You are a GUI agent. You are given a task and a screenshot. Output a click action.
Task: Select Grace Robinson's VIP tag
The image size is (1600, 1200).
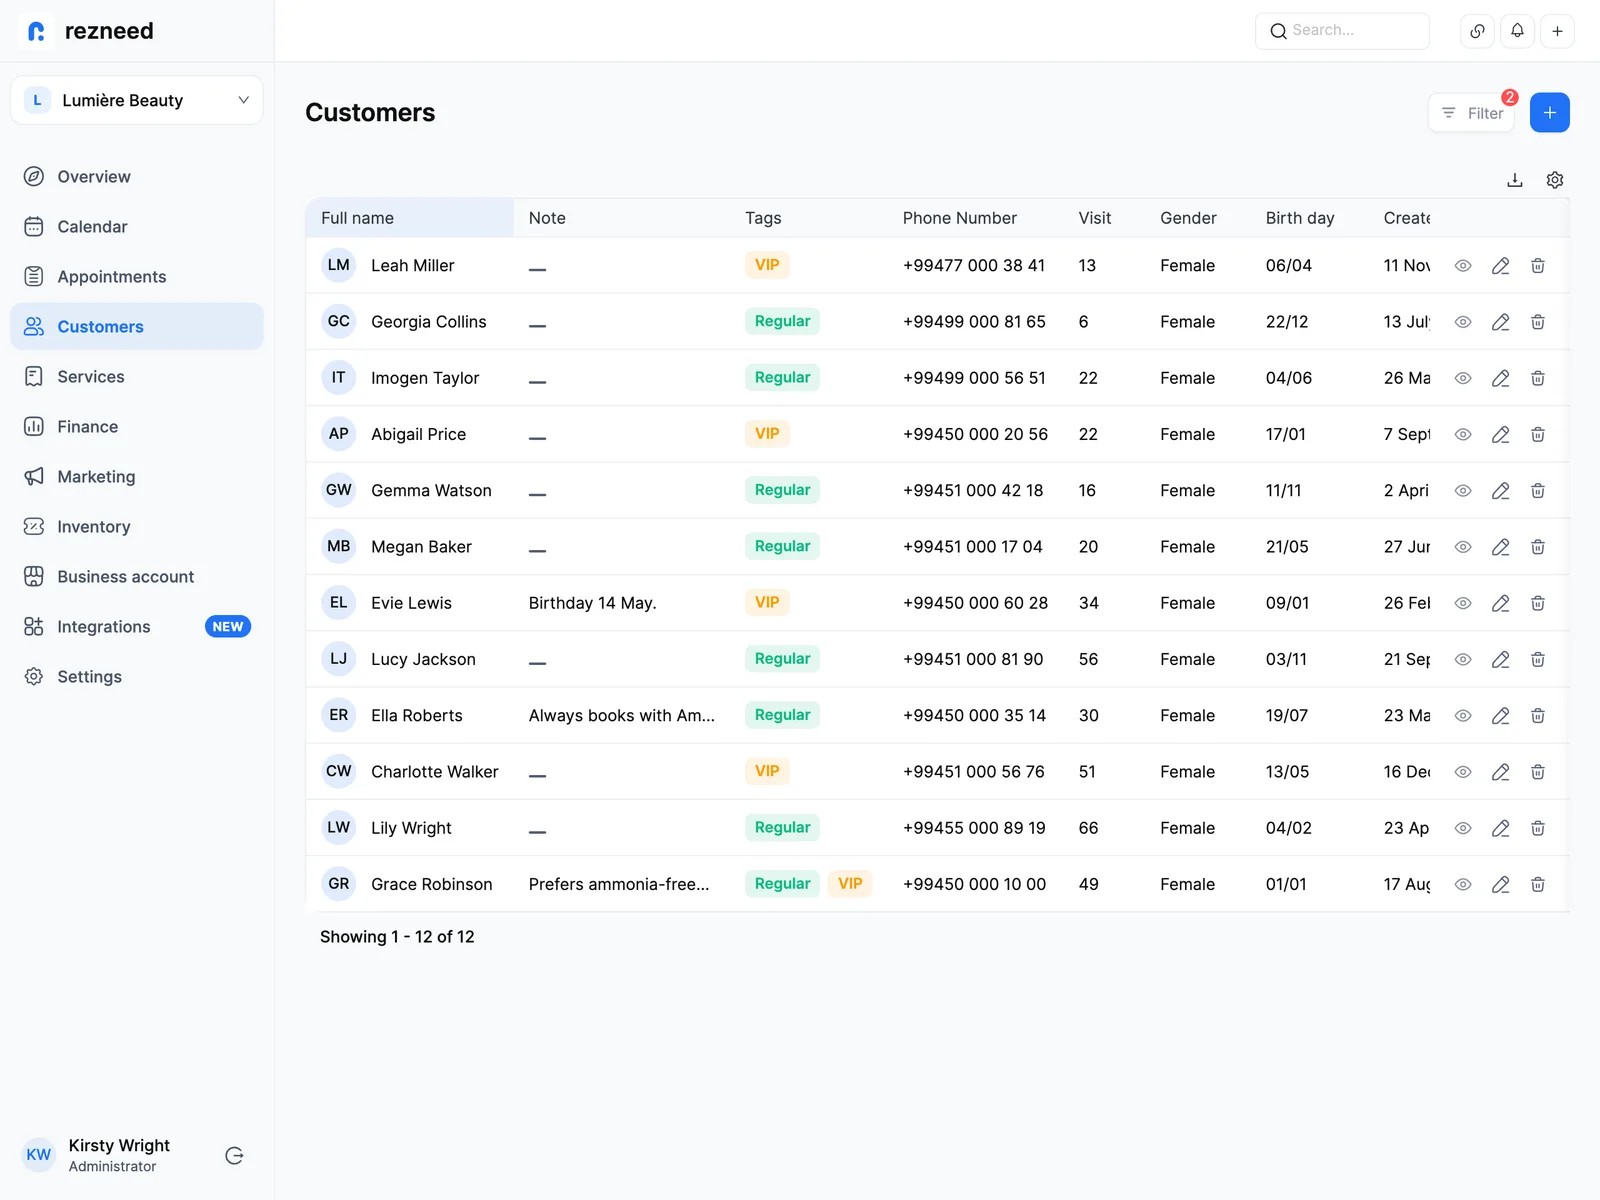pyautogui.click(x=850, y=884)
